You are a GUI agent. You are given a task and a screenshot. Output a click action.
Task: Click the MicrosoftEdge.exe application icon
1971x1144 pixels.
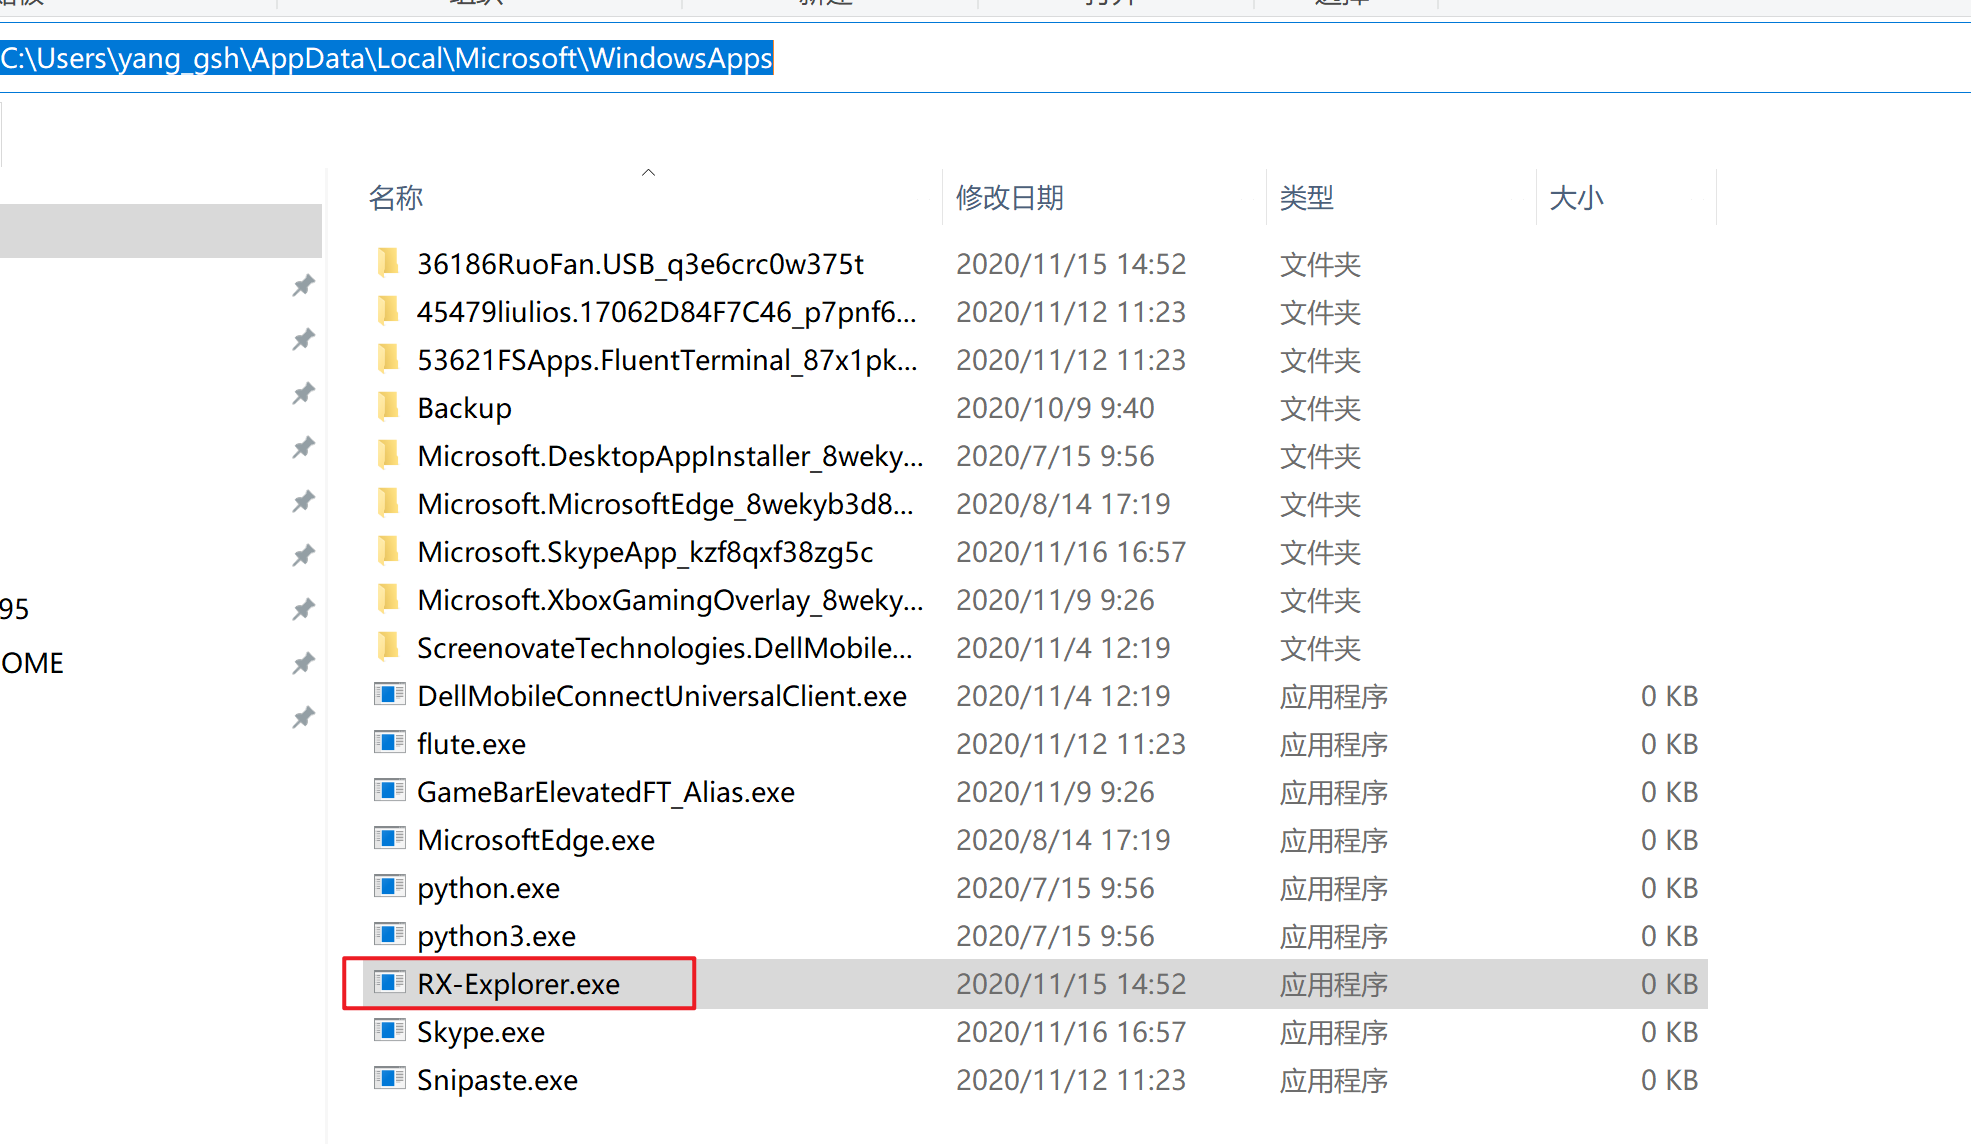tap(390, 839)
